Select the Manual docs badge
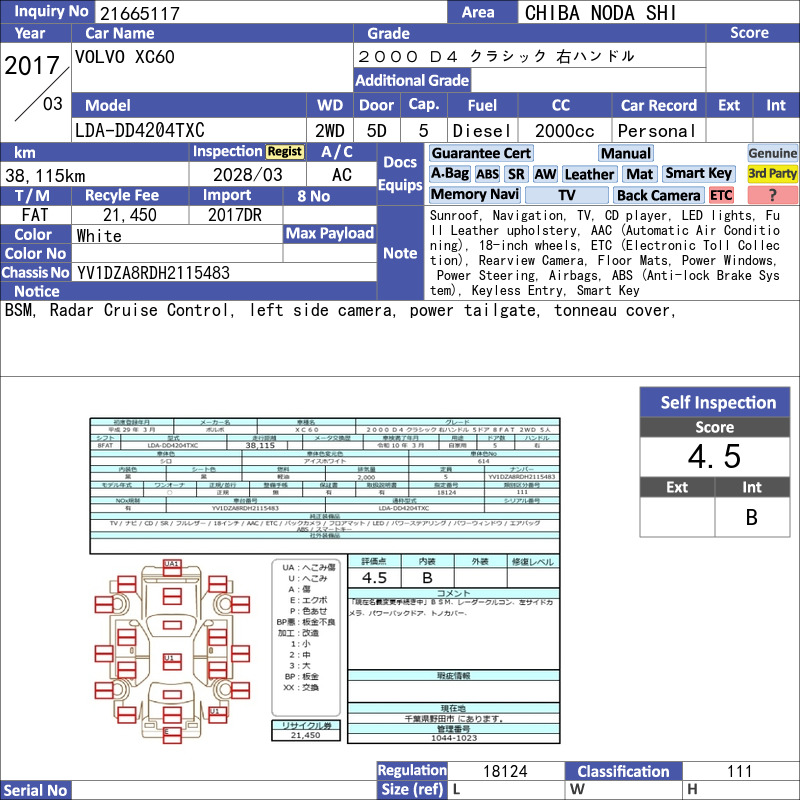The image size is (800, 800). pos(626,153)
